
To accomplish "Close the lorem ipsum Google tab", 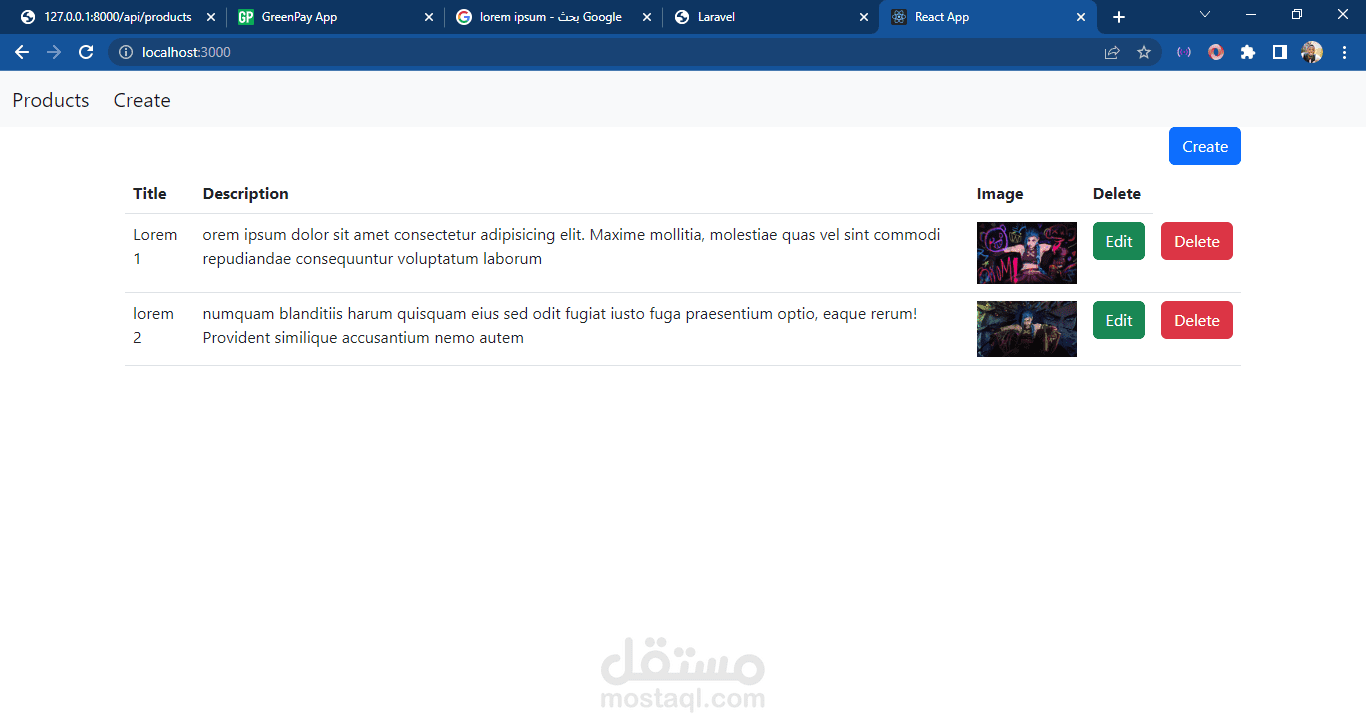I will point(647,17).
